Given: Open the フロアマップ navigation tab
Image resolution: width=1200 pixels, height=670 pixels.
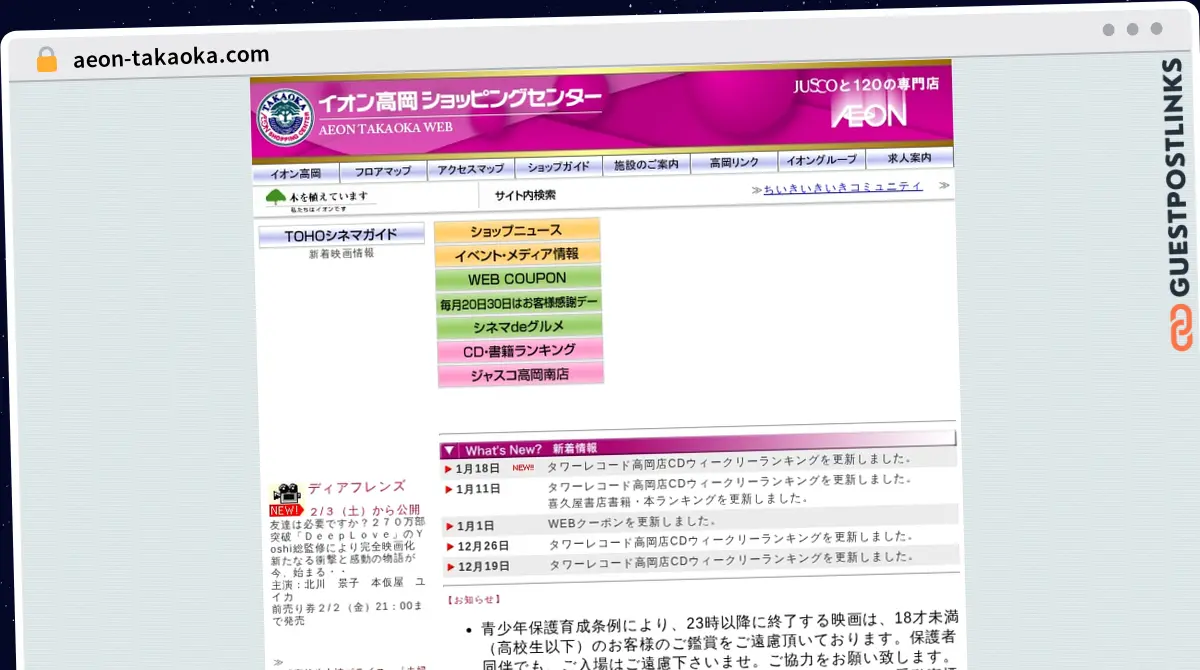Looking at the screenshot, I should click(x=383, y=171).
